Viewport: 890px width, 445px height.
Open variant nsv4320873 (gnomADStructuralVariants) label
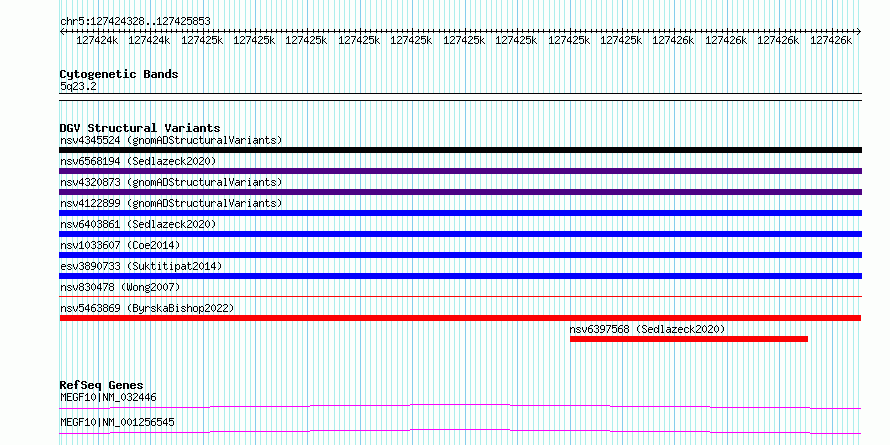coord(171,182)
